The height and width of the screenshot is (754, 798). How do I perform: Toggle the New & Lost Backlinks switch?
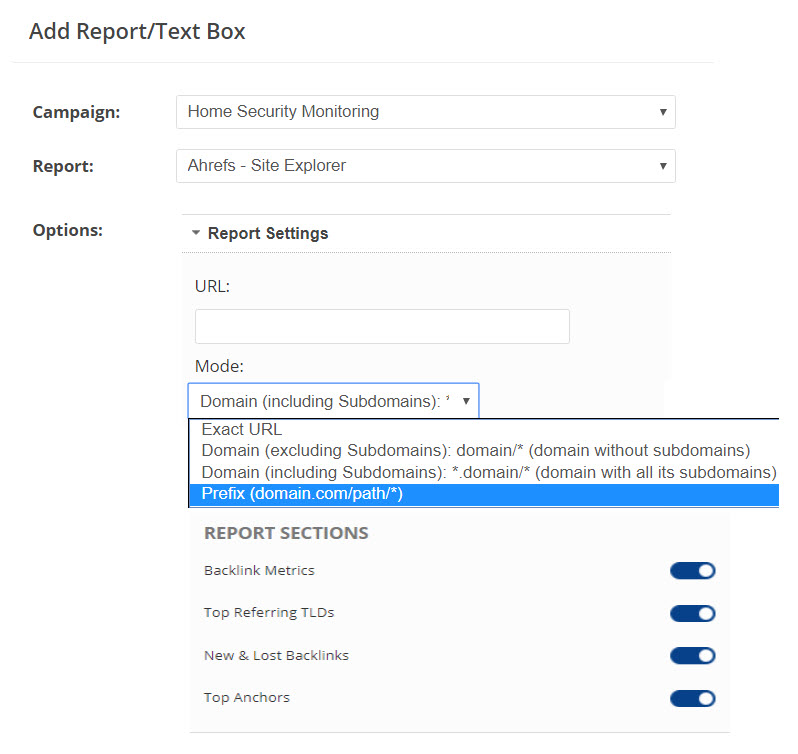(x=692, y=656)
